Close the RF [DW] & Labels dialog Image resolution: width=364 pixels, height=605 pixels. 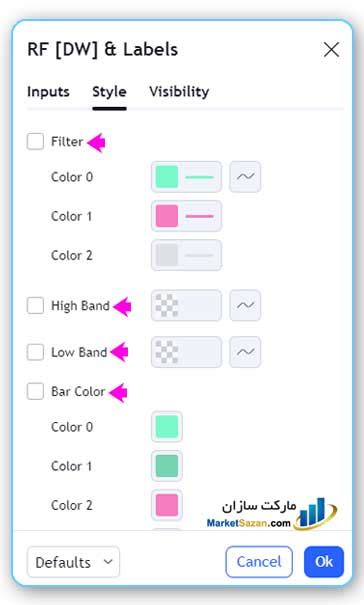click(331, 50)
